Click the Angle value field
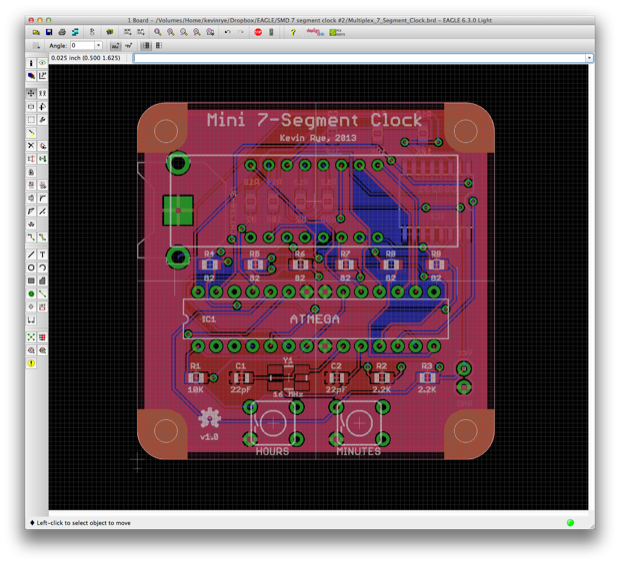 [83, 45]
